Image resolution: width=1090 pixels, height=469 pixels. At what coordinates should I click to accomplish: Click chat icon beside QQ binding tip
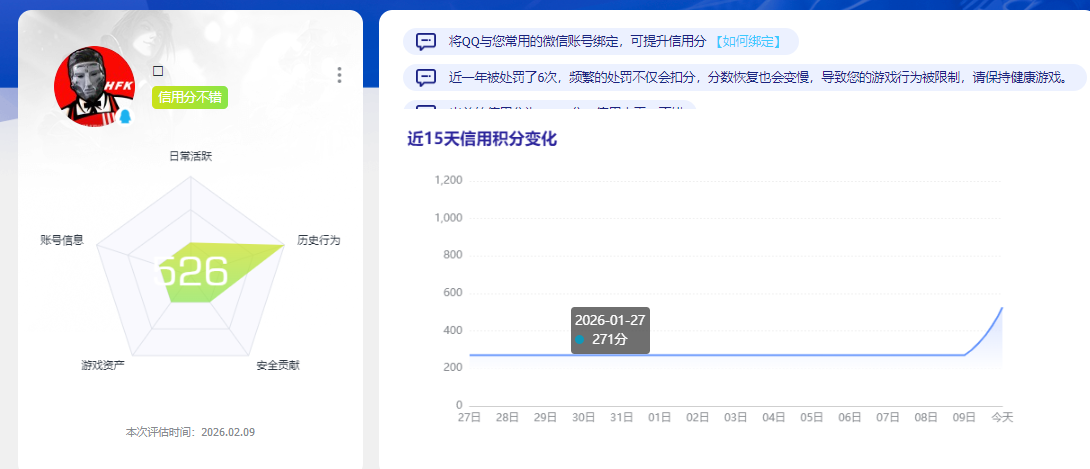point(426,42)
